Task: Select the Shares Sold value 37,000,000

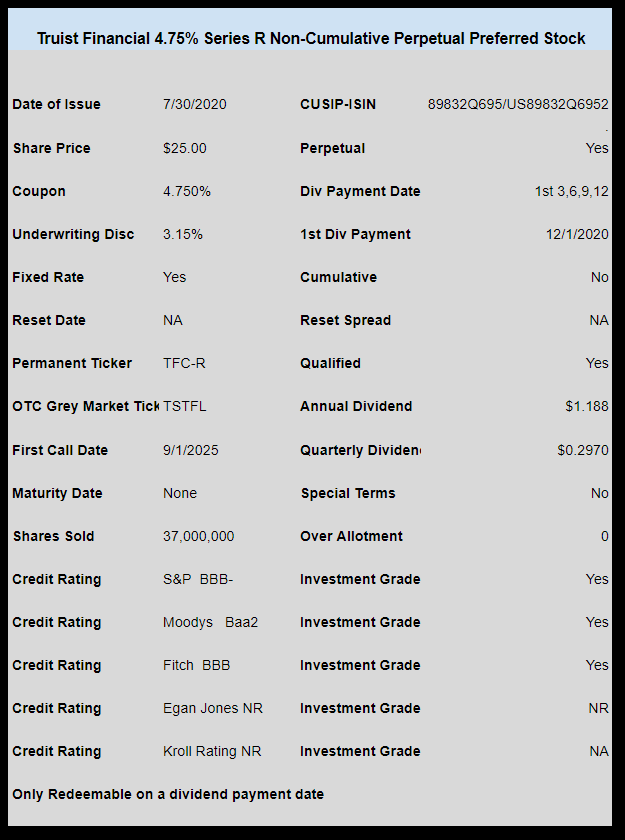Action: click(x=199, y=536)
